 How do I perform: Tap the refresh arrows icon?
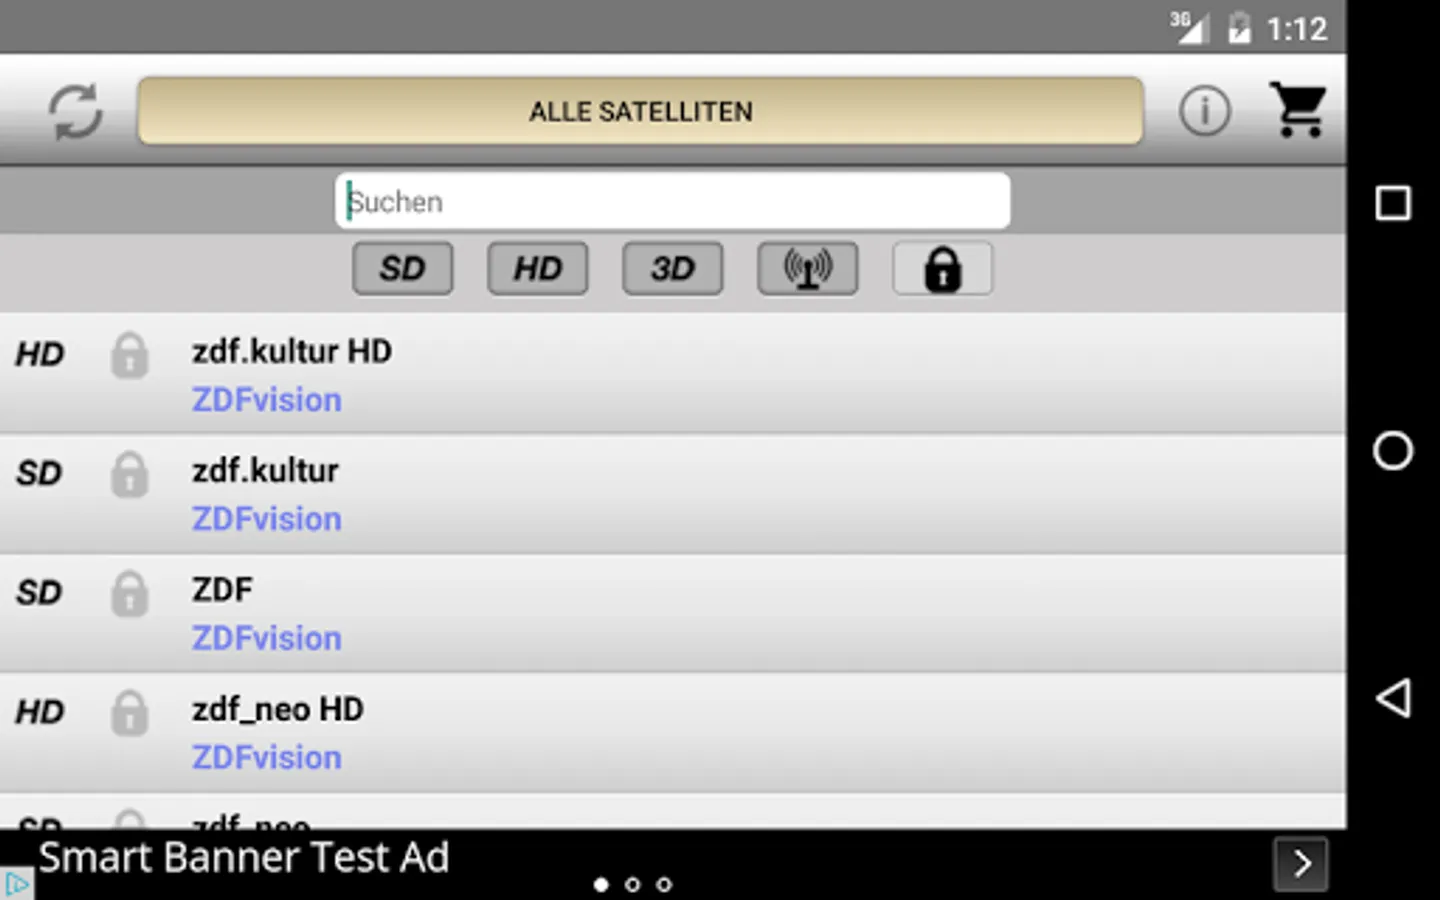[75, 111]
